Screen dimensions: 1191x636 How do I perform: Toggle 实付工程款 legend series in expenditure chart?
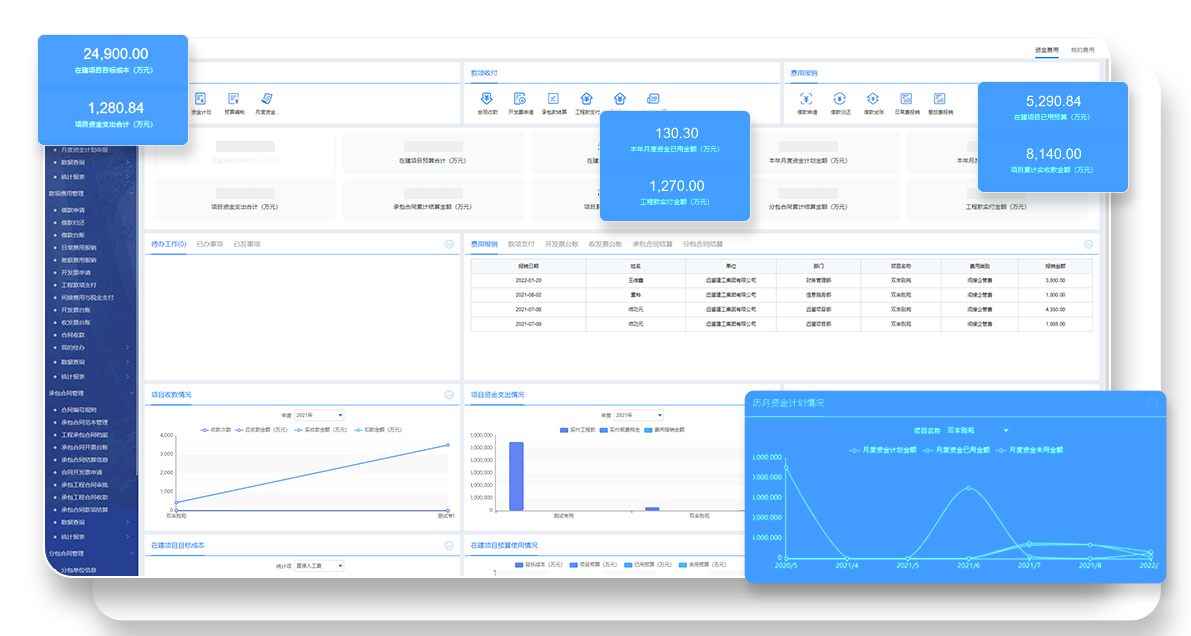pos(582,429)
